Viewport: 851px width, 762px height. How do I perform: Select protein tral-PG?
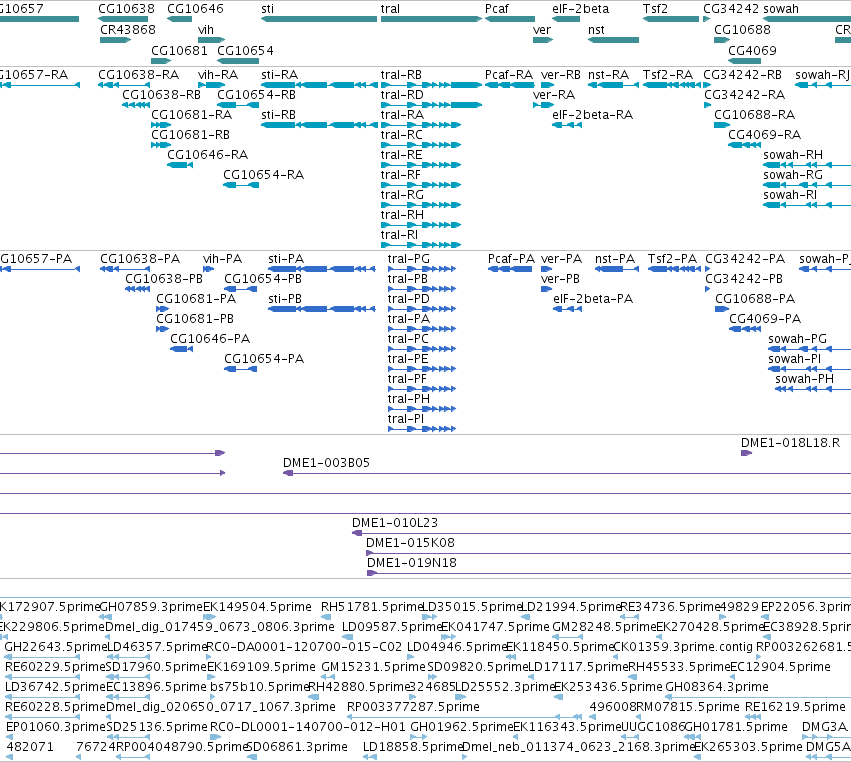422,269
